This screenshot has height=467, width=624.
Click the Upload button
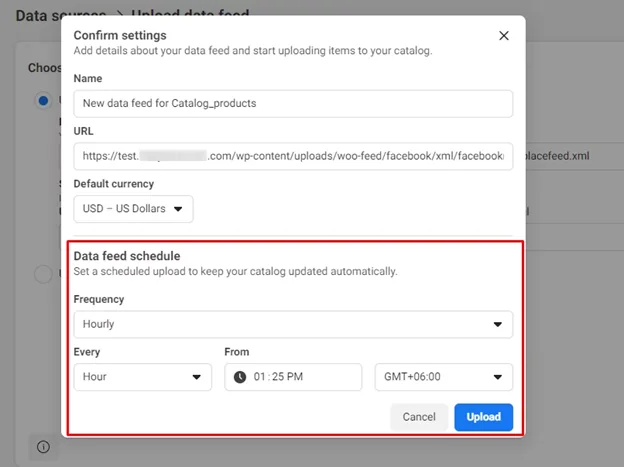(484, 417)
